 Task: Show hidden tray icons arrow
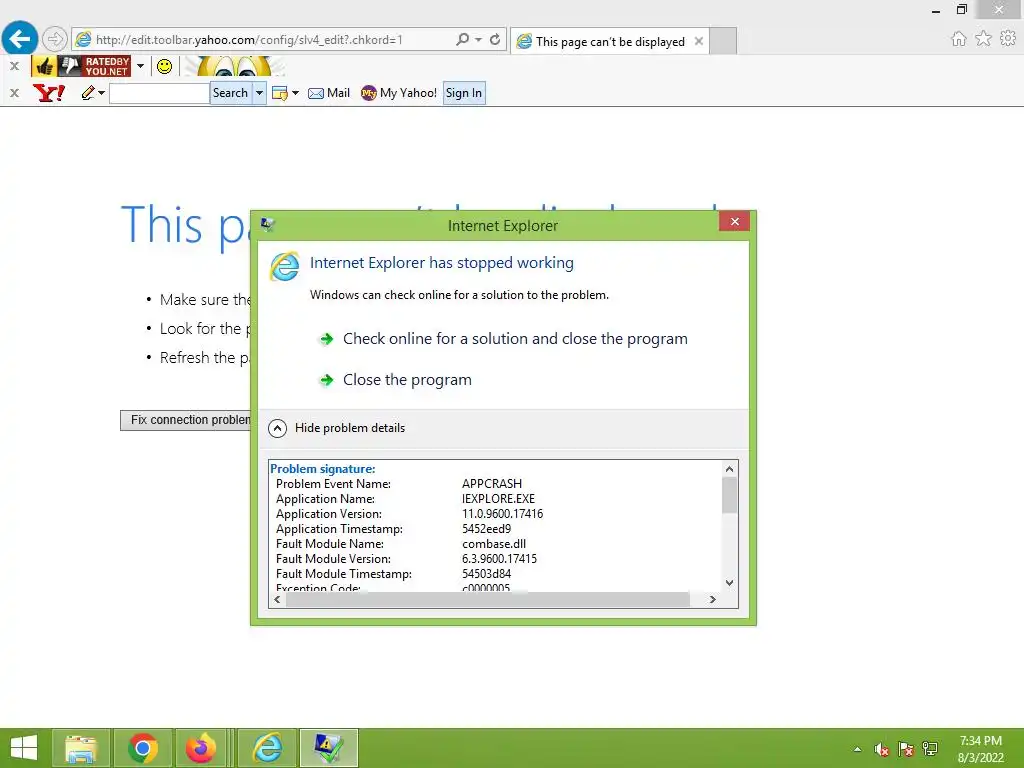click(x=857, y=749)
